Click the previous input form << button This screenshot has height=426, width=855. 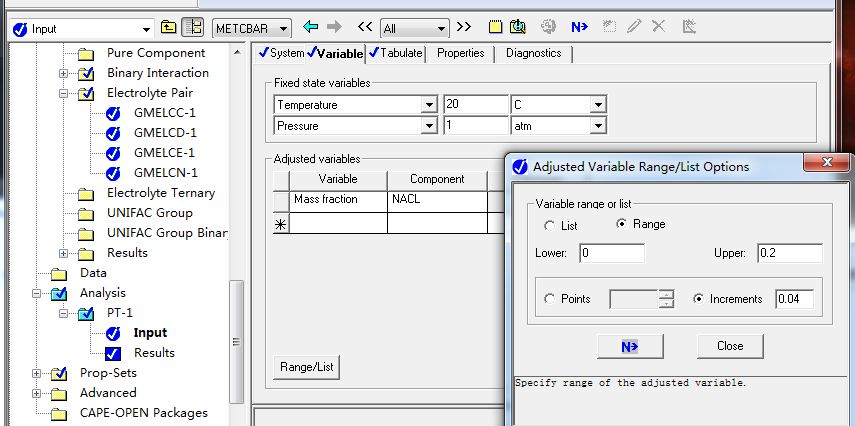click(x=364, y=28)
